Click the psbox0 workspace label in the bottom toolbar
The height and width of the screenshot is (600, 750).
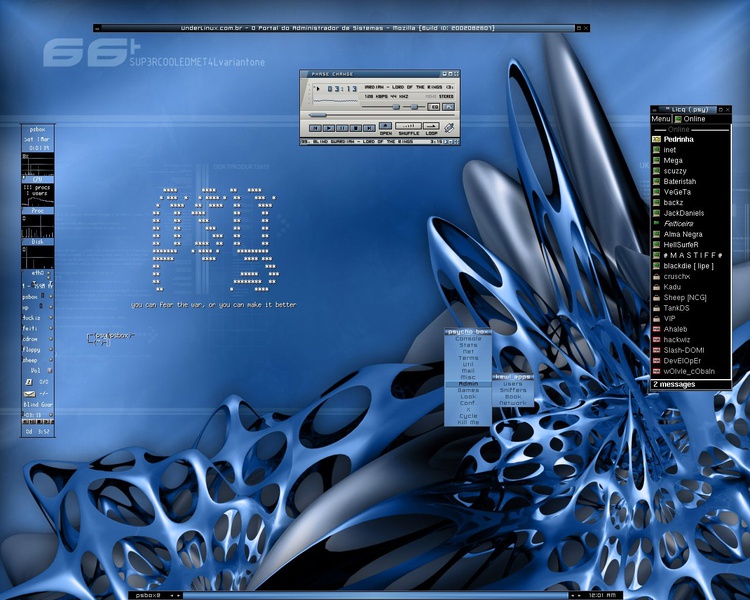(x=148, y=595)
